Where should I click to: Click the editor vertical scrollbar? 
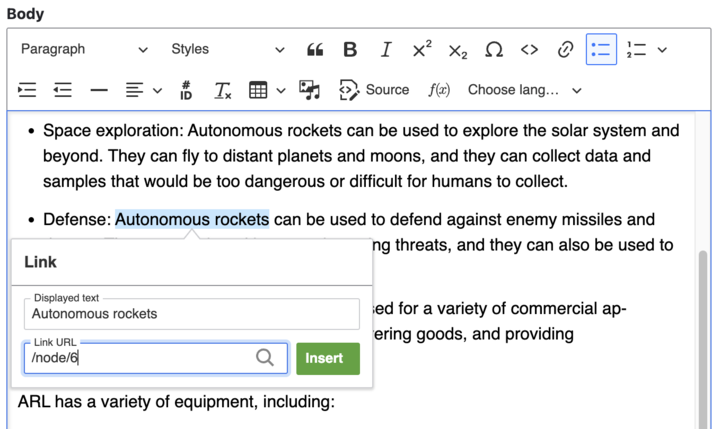pyautogui.click(x=703, y=340)
